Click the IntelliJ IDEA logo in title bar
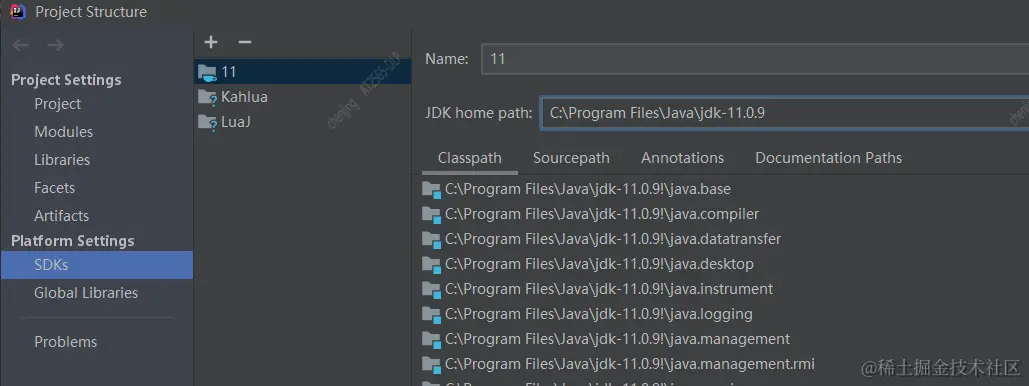 18,11
